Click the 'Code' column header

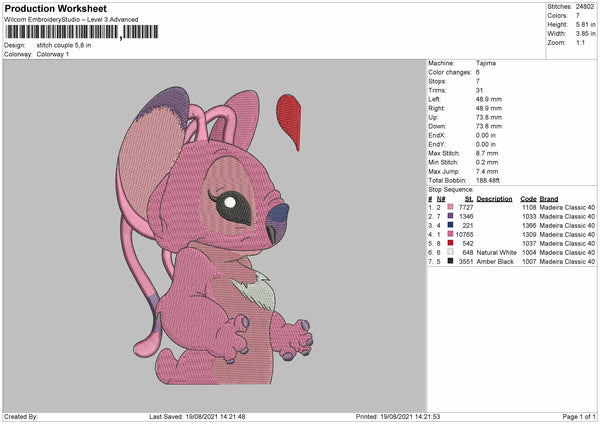click(528, 199)
